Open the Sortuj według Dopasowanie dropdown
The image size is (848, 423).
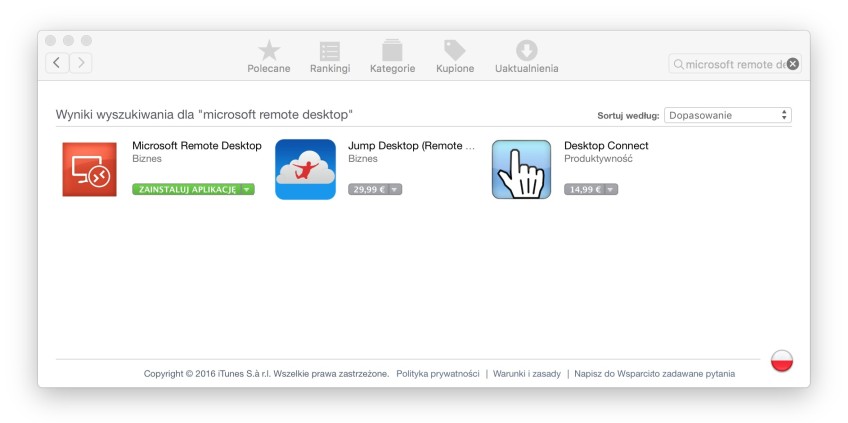pos(727,115)
